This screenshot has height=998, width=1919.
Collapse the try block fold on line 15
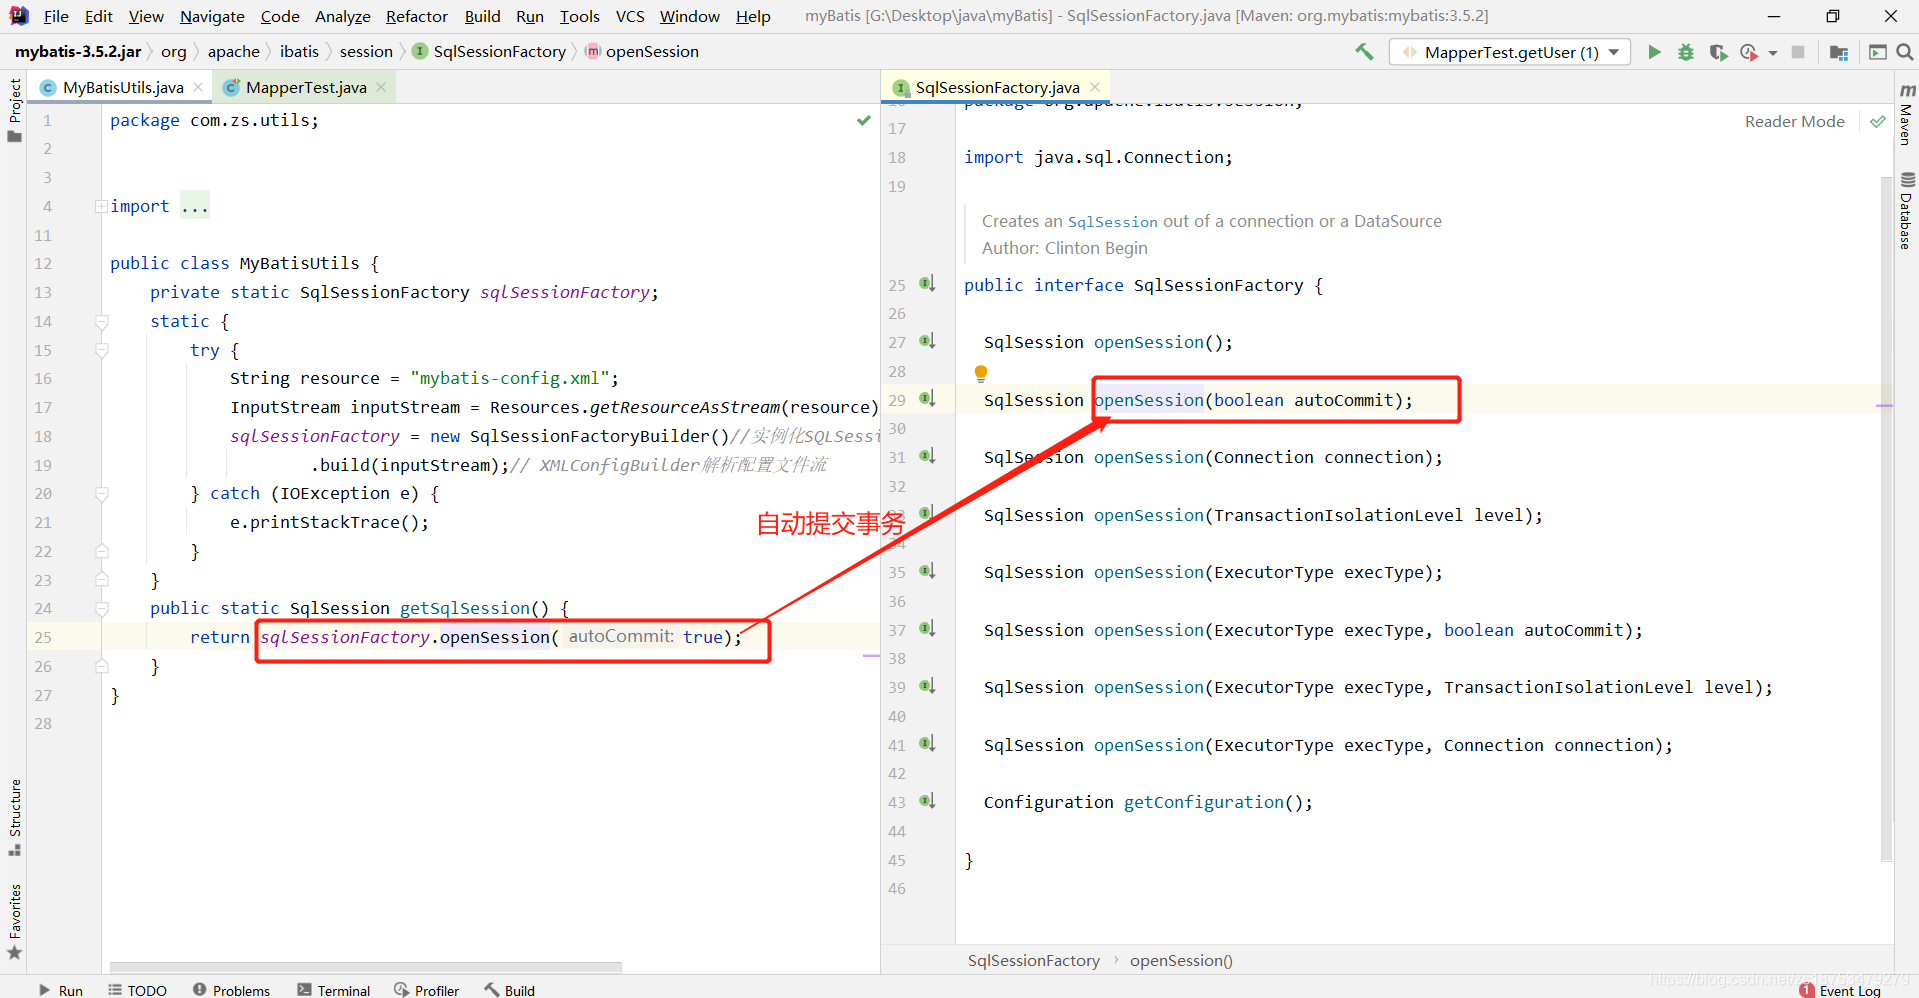point(101,350)
